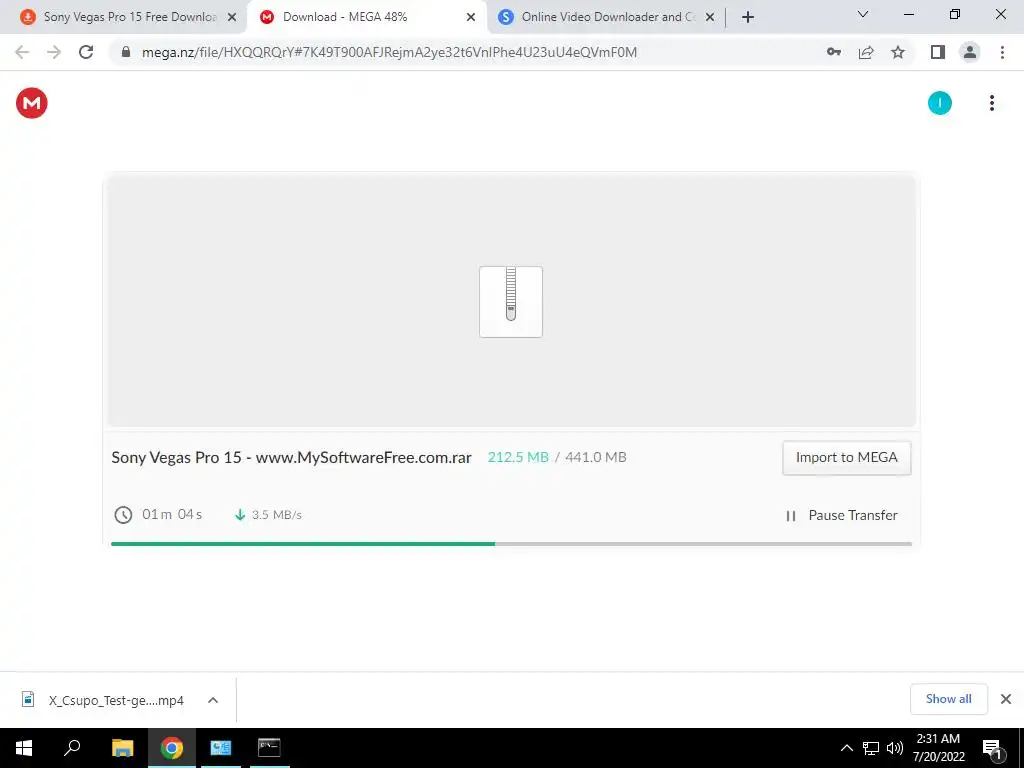
Task: Open the Chrome customize menu
Action: click(1002, 52)
